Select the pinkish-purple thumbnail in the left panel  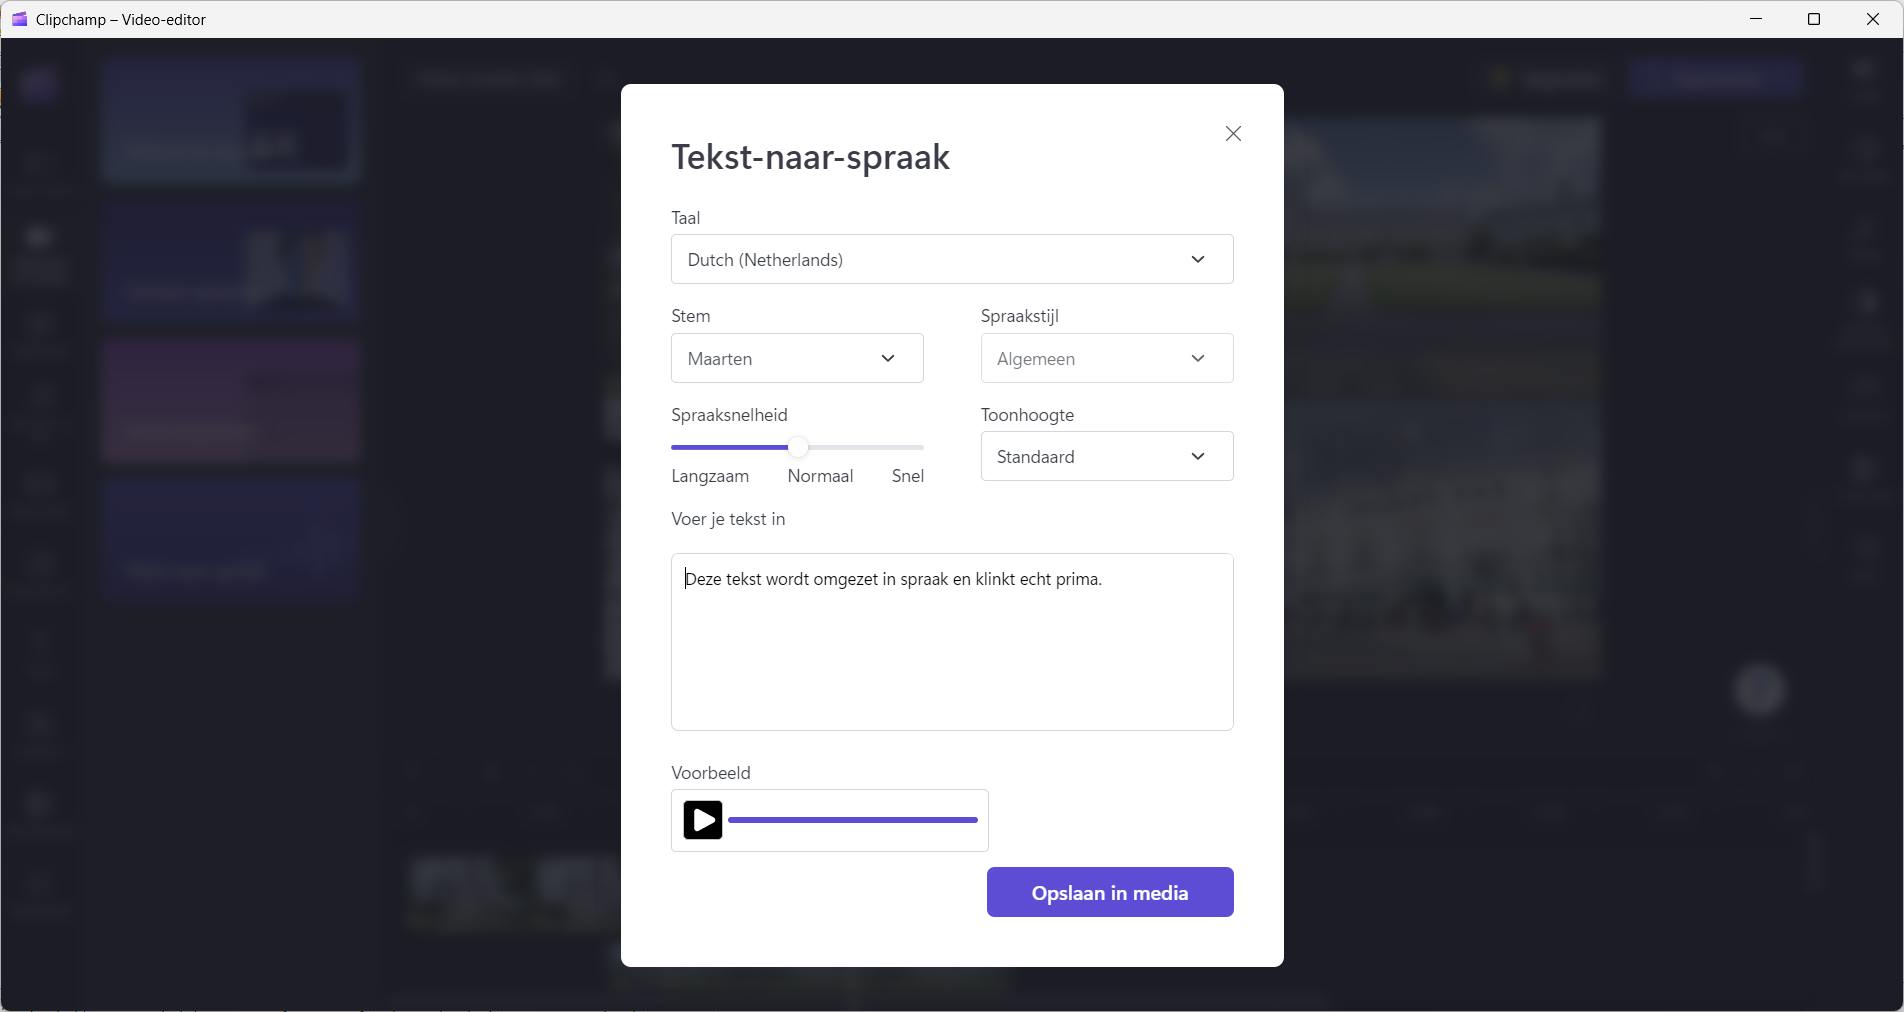coord(230,400)
